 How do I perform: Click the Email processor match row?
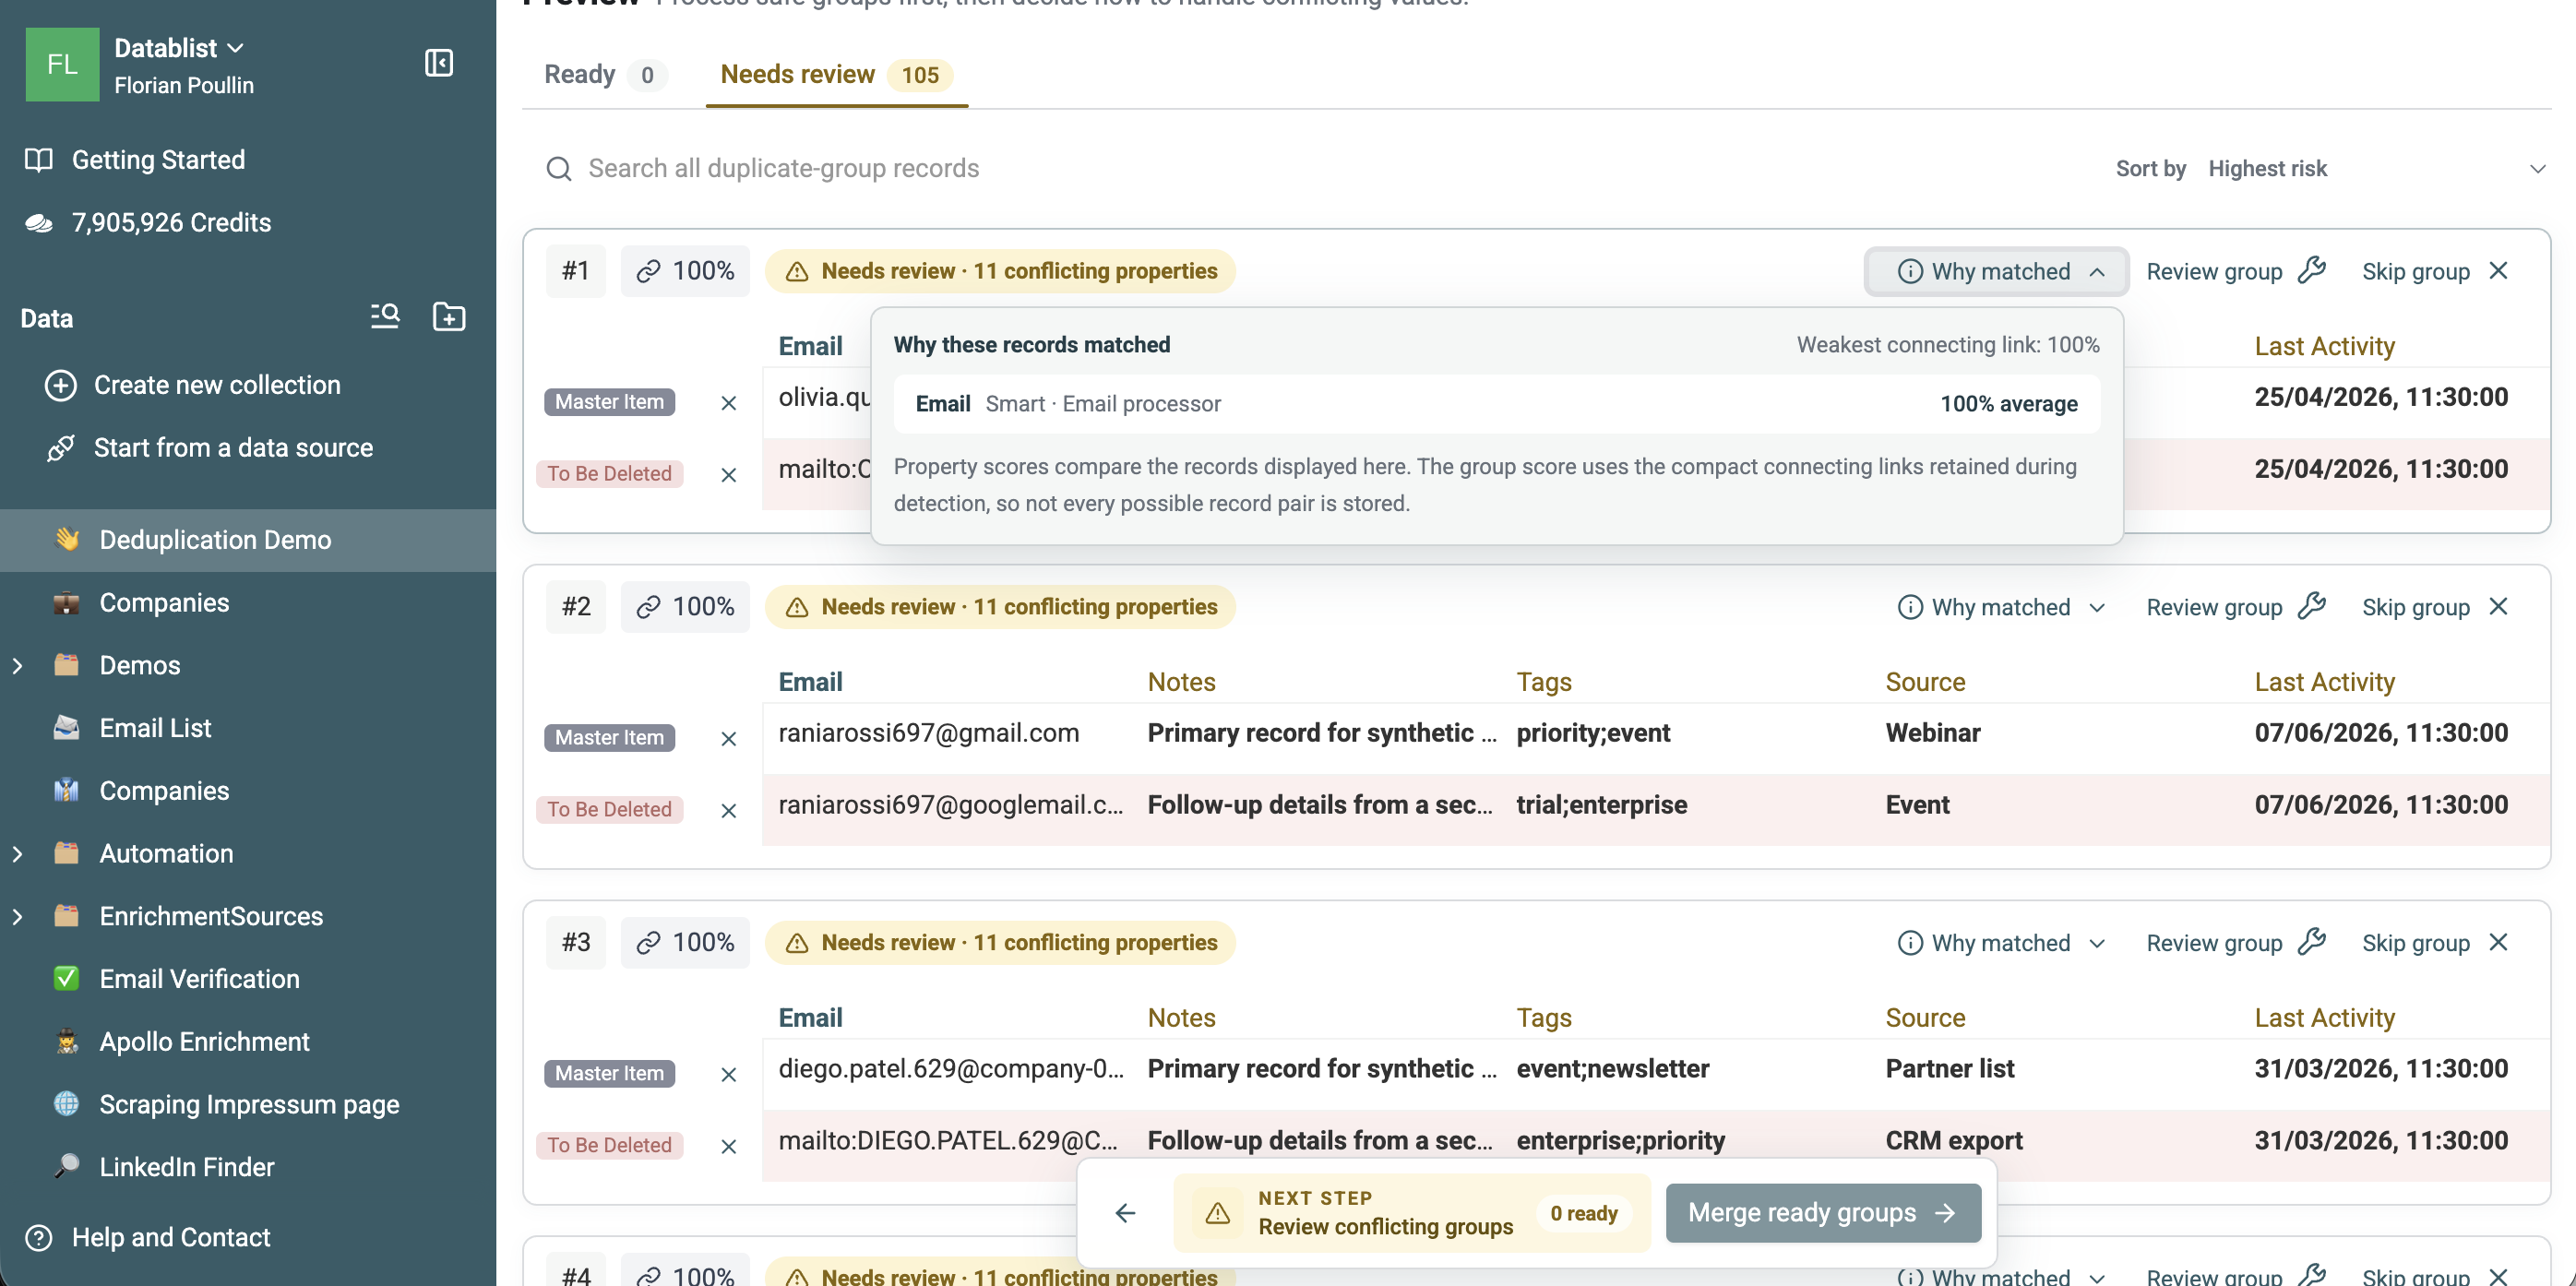pos(1496,404)
